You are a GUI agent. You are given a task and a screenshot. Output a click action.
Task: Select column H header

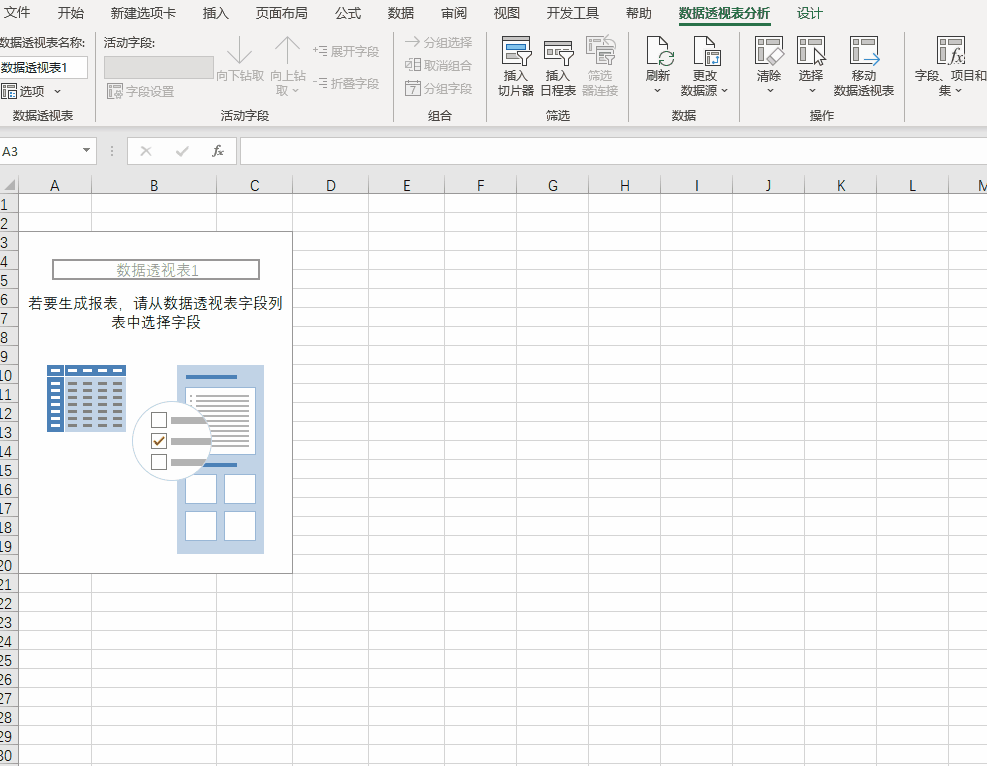point(624,186)
